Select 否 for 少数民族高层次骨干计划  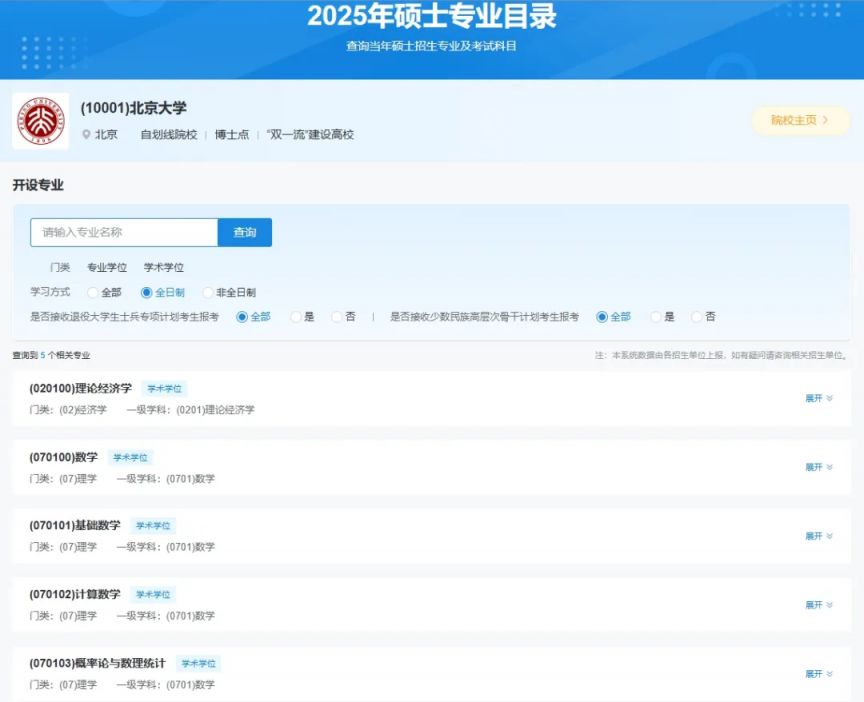tap(696, 317)
